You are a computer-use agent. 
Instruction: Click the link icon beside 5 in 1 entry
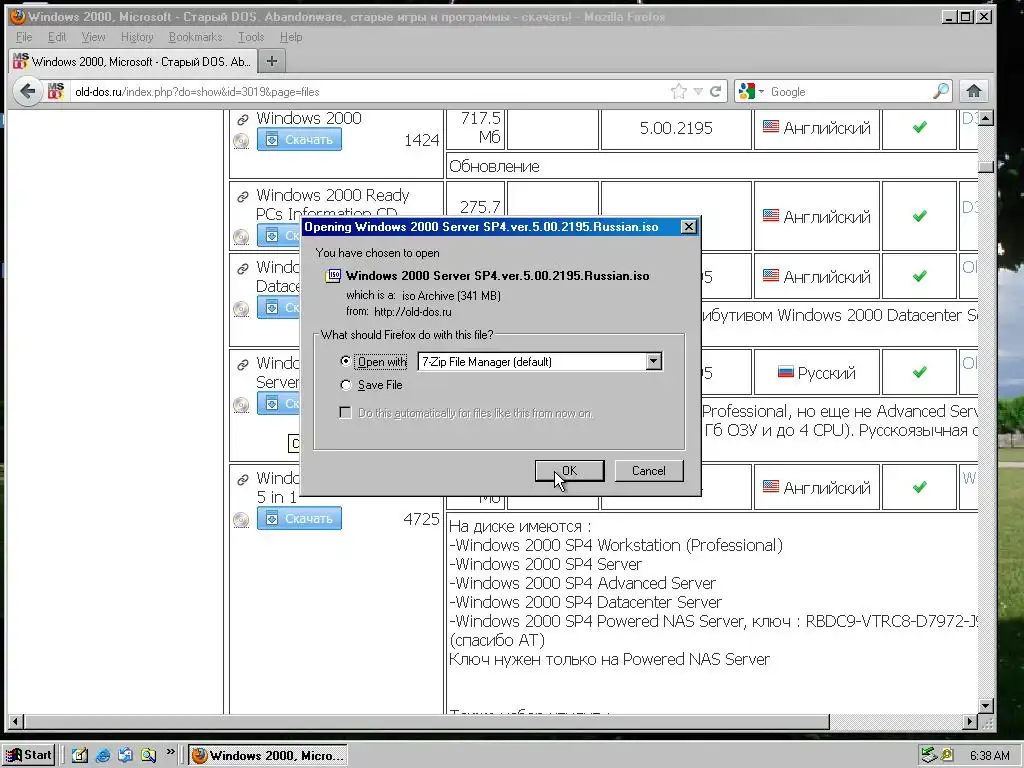[242, 480]
